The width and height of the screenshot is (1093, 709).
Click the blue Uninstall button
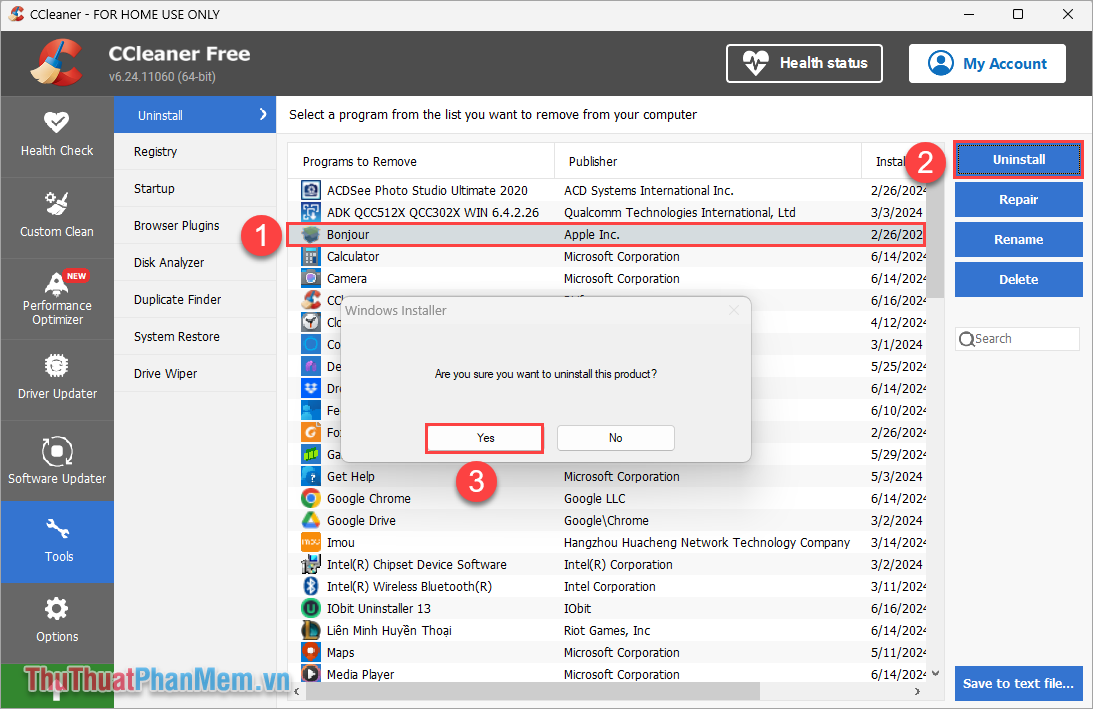click(1018, 160)
